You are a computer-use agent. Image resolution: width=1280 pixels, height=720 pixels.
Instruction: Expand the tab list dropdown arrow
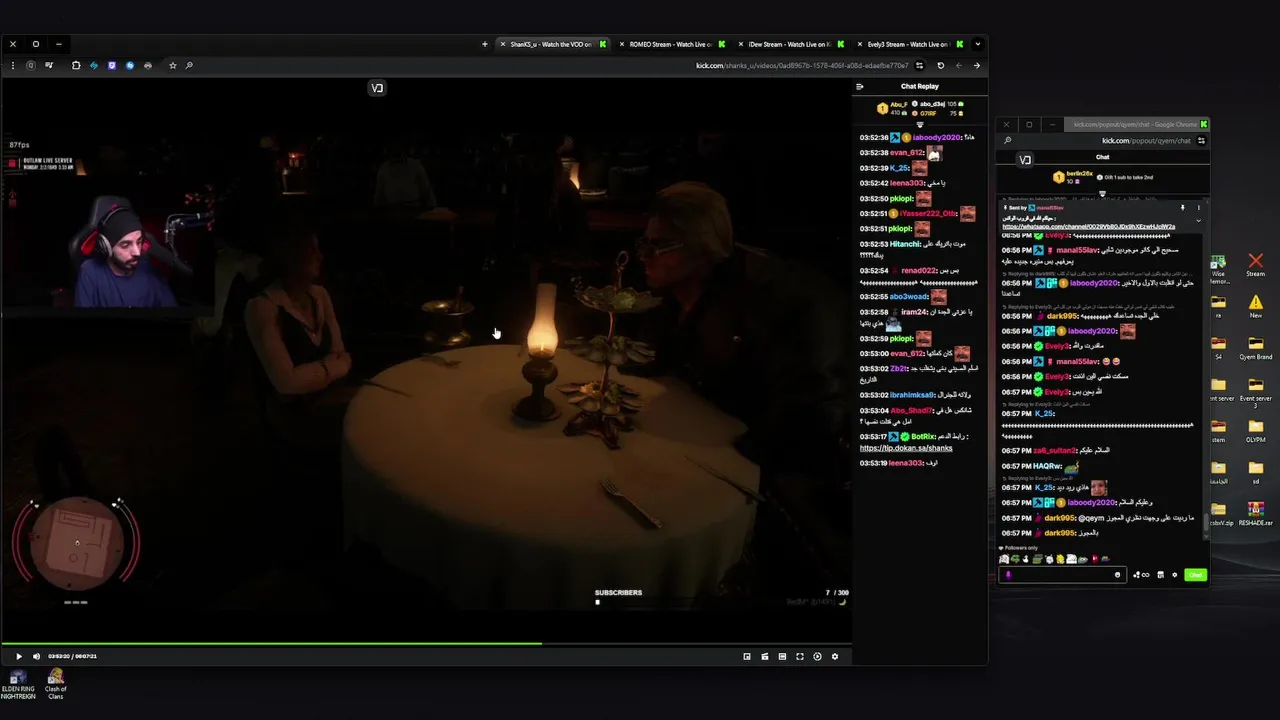(x=977, y=44)
